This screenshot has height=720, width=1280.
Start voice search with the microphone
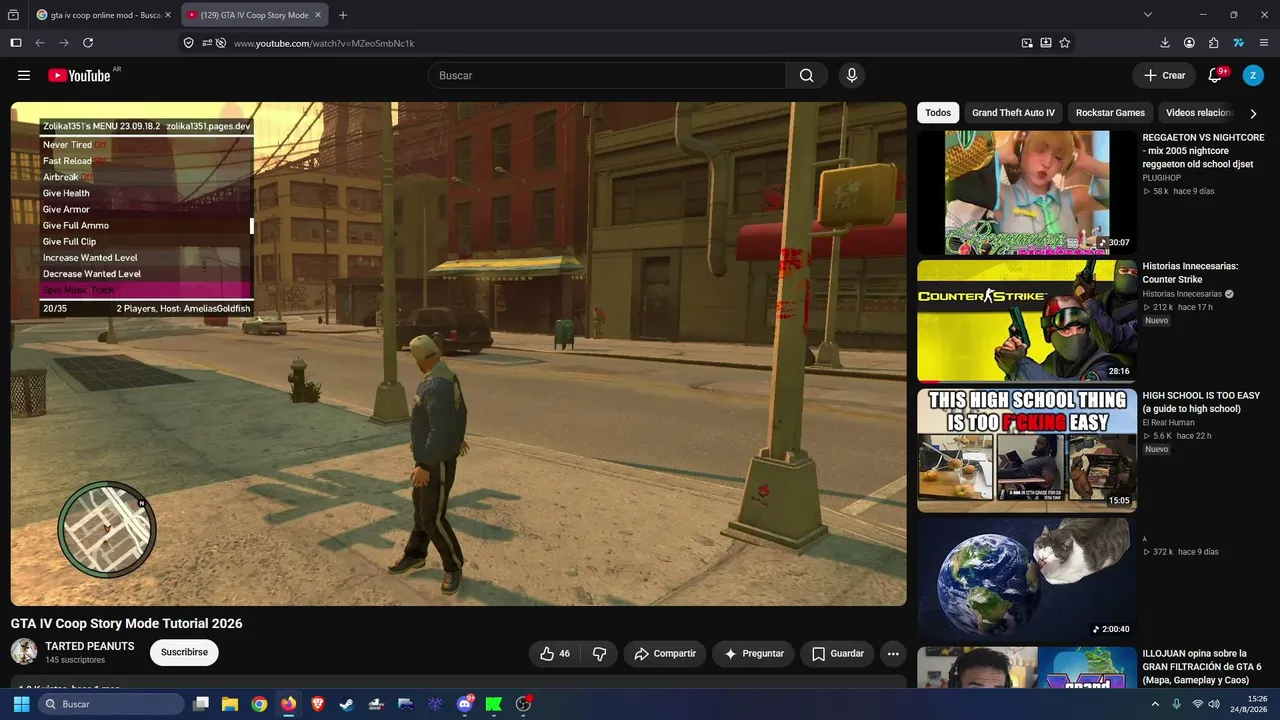[852, 75]
